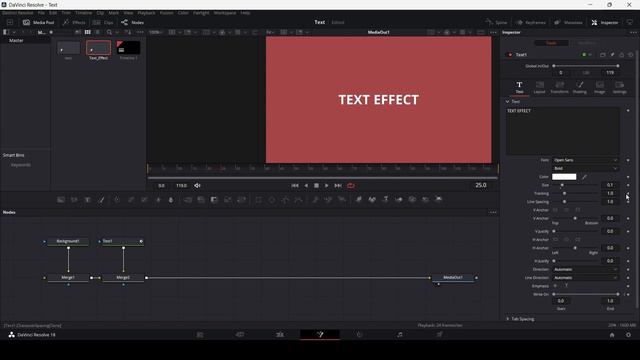
Task: Switch media pool to list view
Action: click(x=97, y=32)
